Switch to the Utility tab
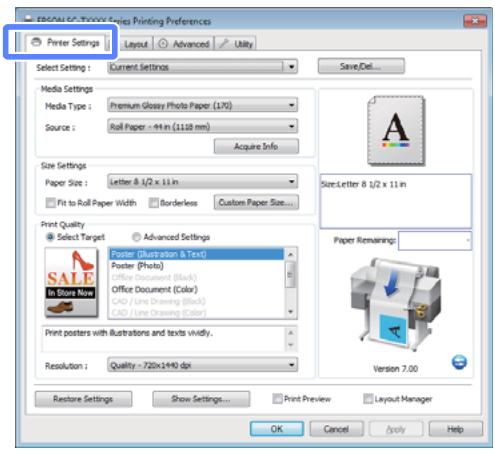The image size is (495, 454). point(236,44)
